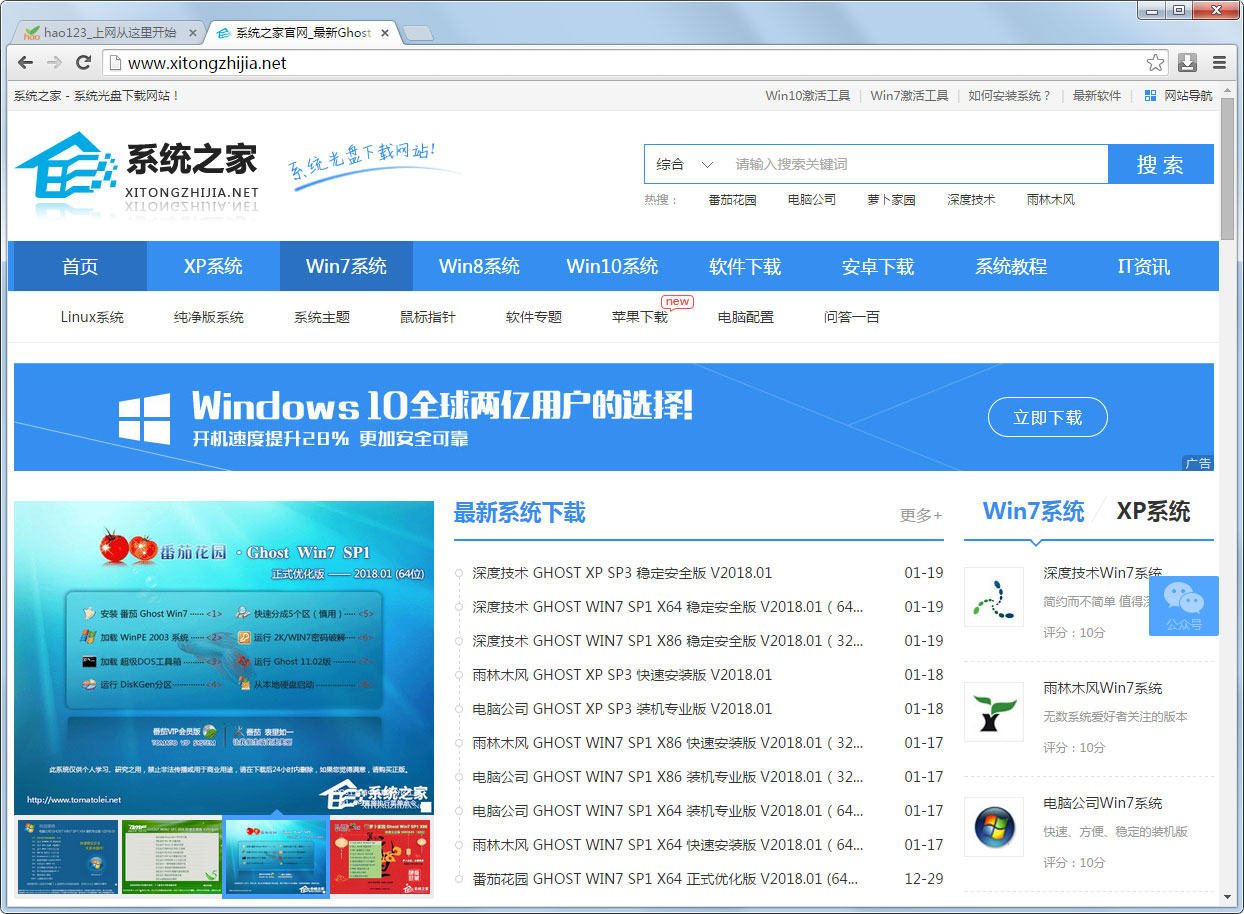This screenshot has height=914, width=1244.
Task: Select the green slideshow thumbnail
Action: (172, 856)
